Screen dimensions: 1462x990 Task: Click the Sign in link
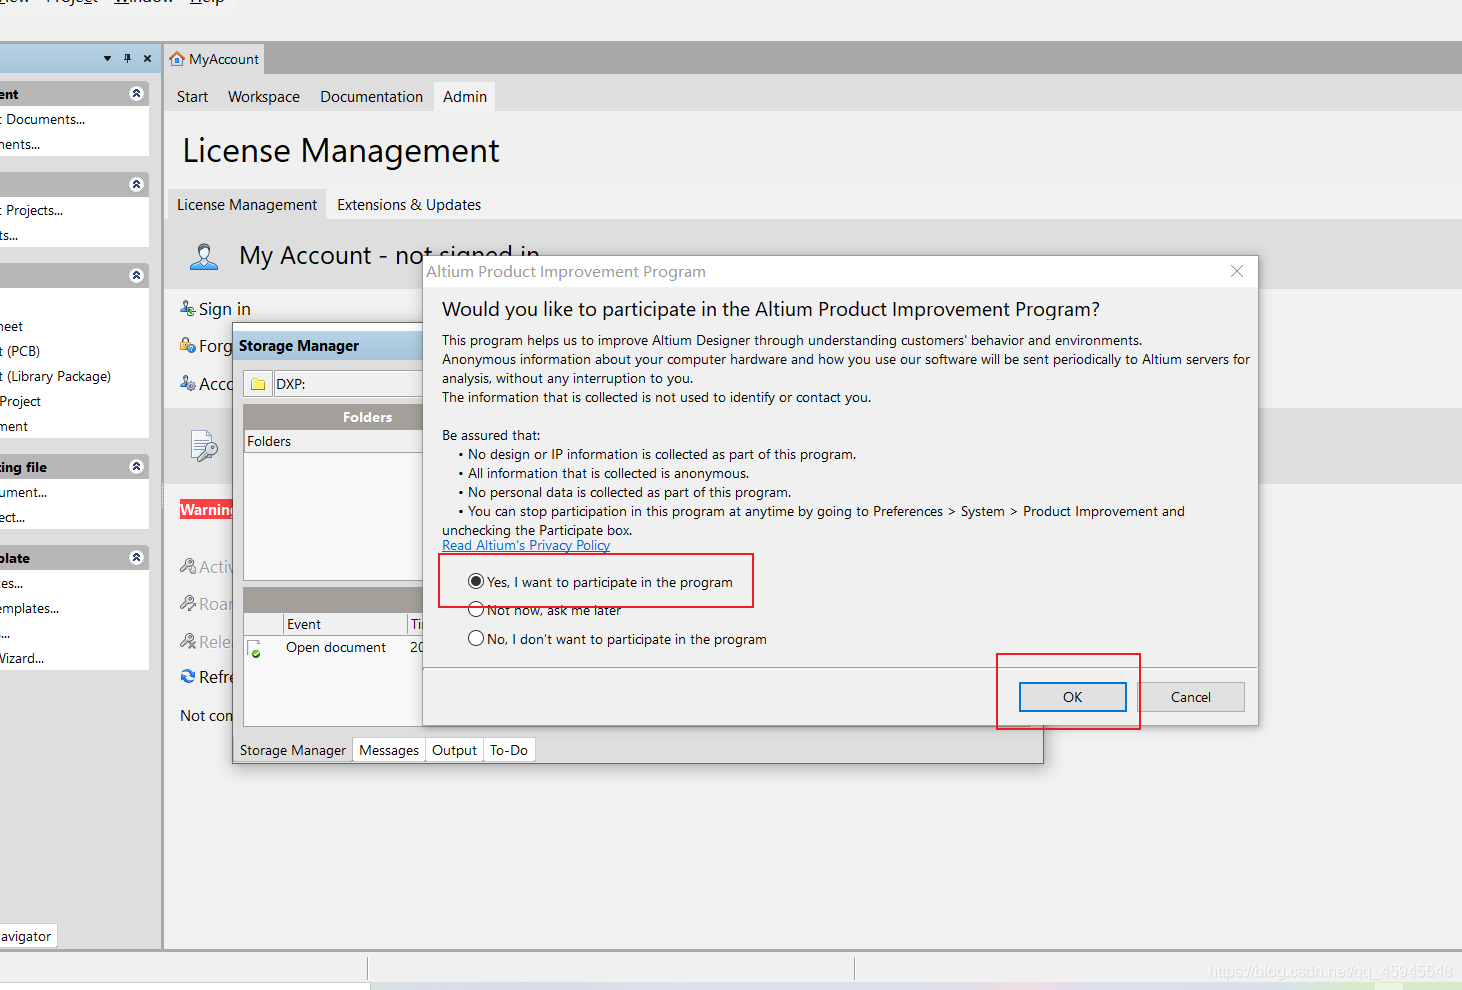click(x=225, y=309)
